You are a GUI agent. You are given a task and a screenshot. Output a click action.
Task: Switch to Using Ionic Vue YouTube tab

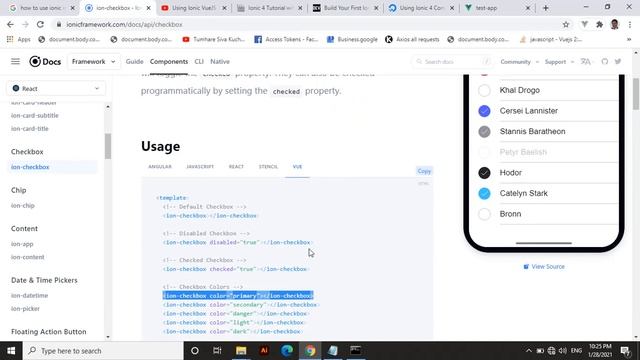(193, 8)
